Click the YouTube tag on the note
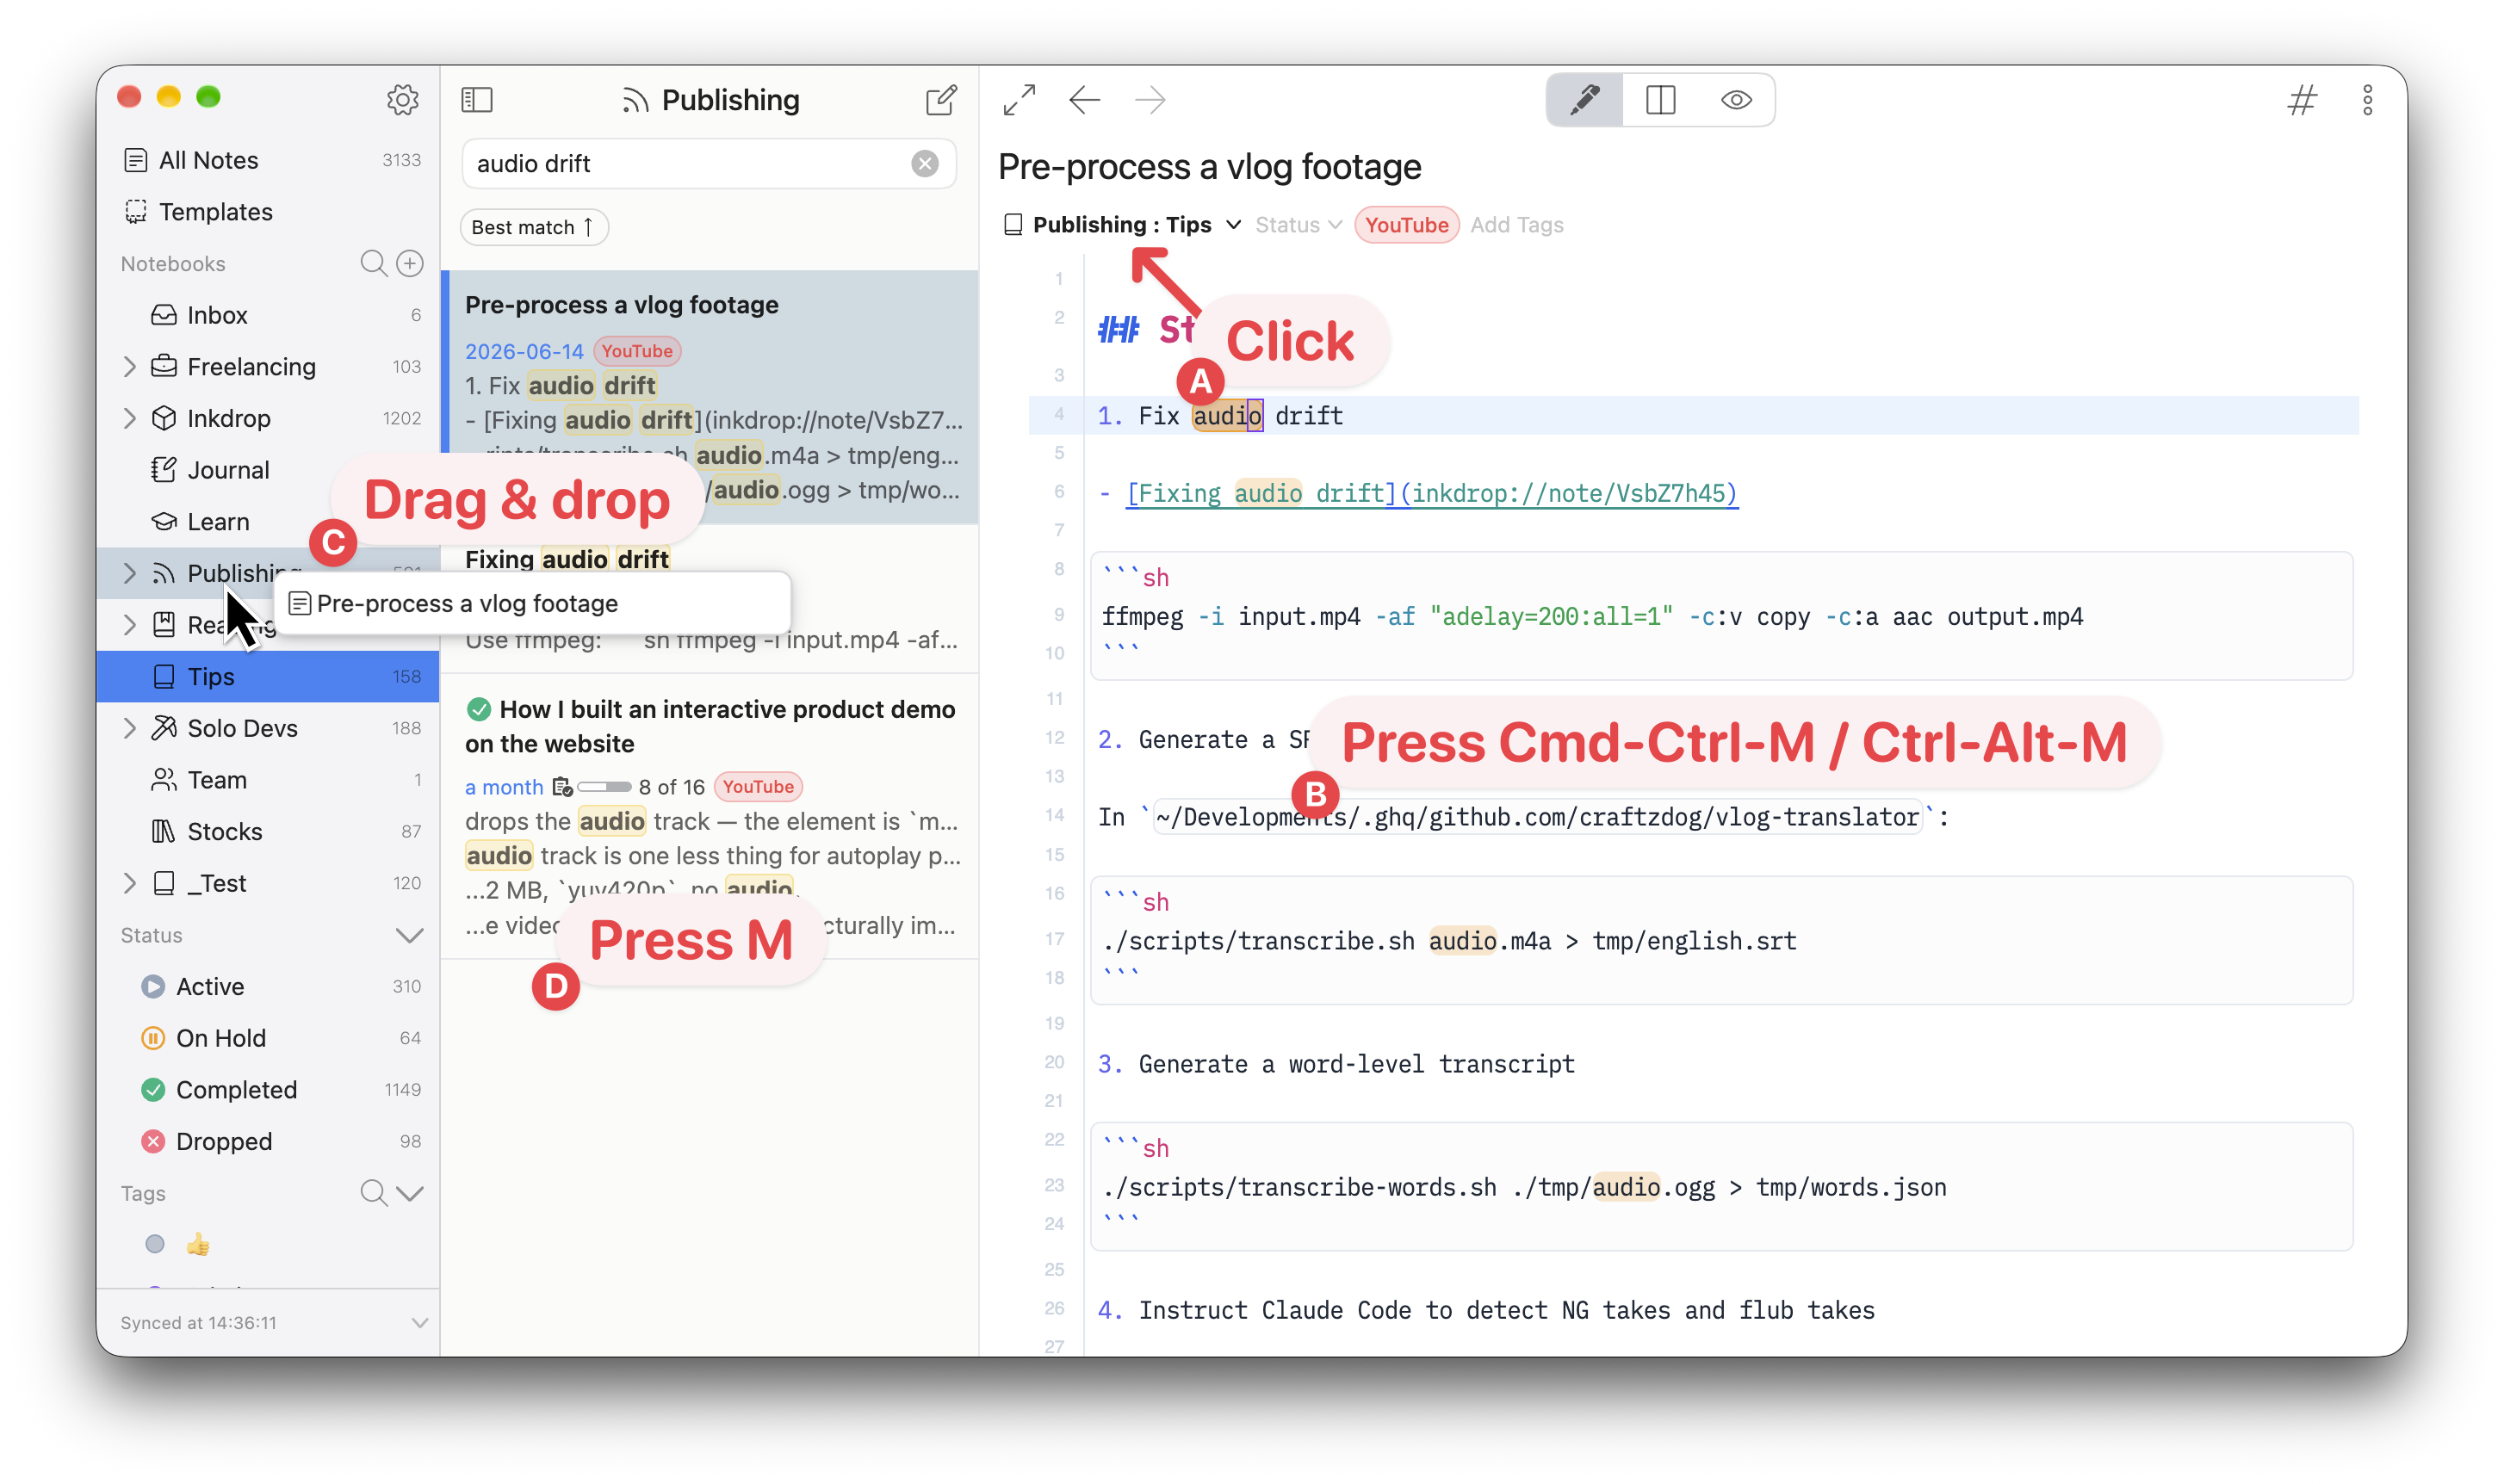This screenshot has height=1484, width=2504. (x=1406, y=225)
